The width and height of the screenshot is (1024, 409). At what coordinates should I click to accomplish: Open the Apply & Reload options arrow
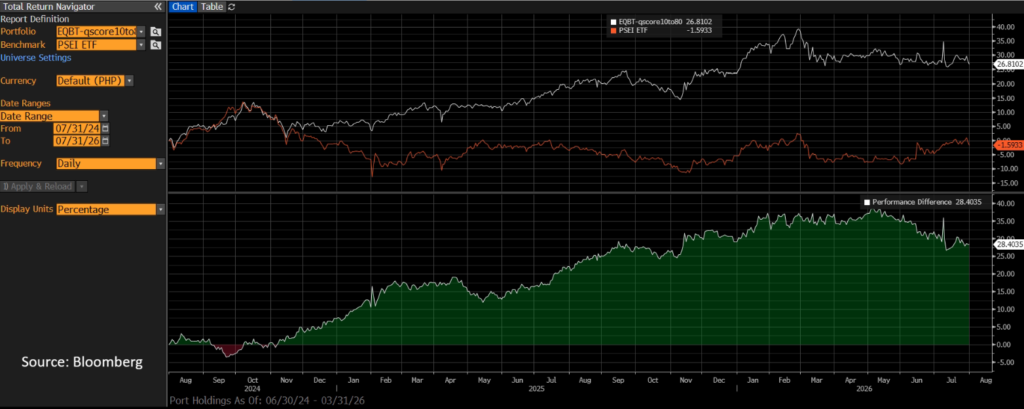click(x=81, y=186)
